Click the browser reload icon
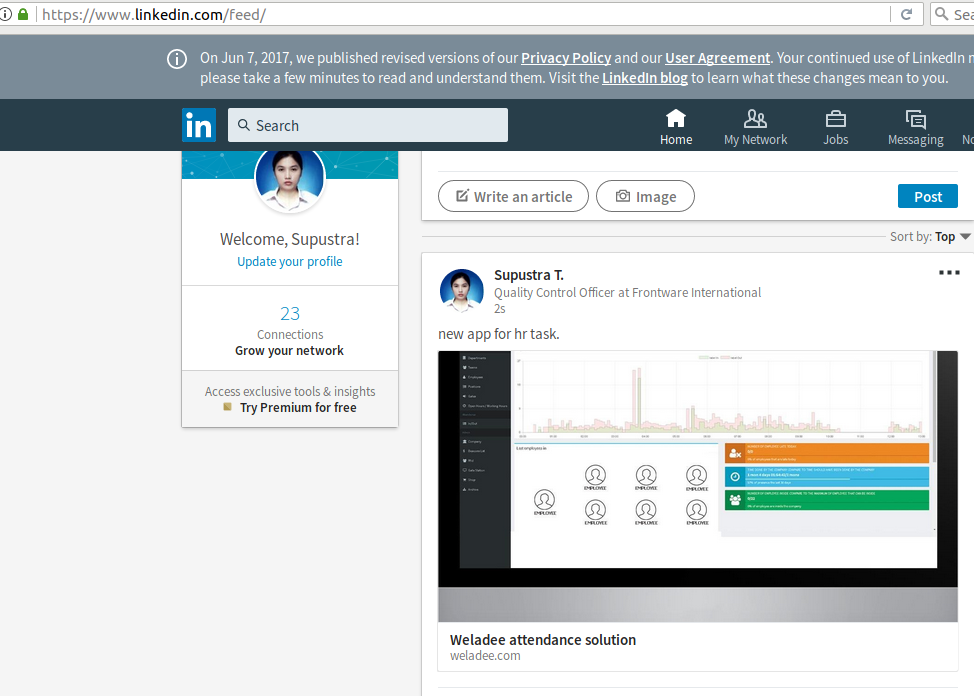974x696 pixels. pos(906,15)
